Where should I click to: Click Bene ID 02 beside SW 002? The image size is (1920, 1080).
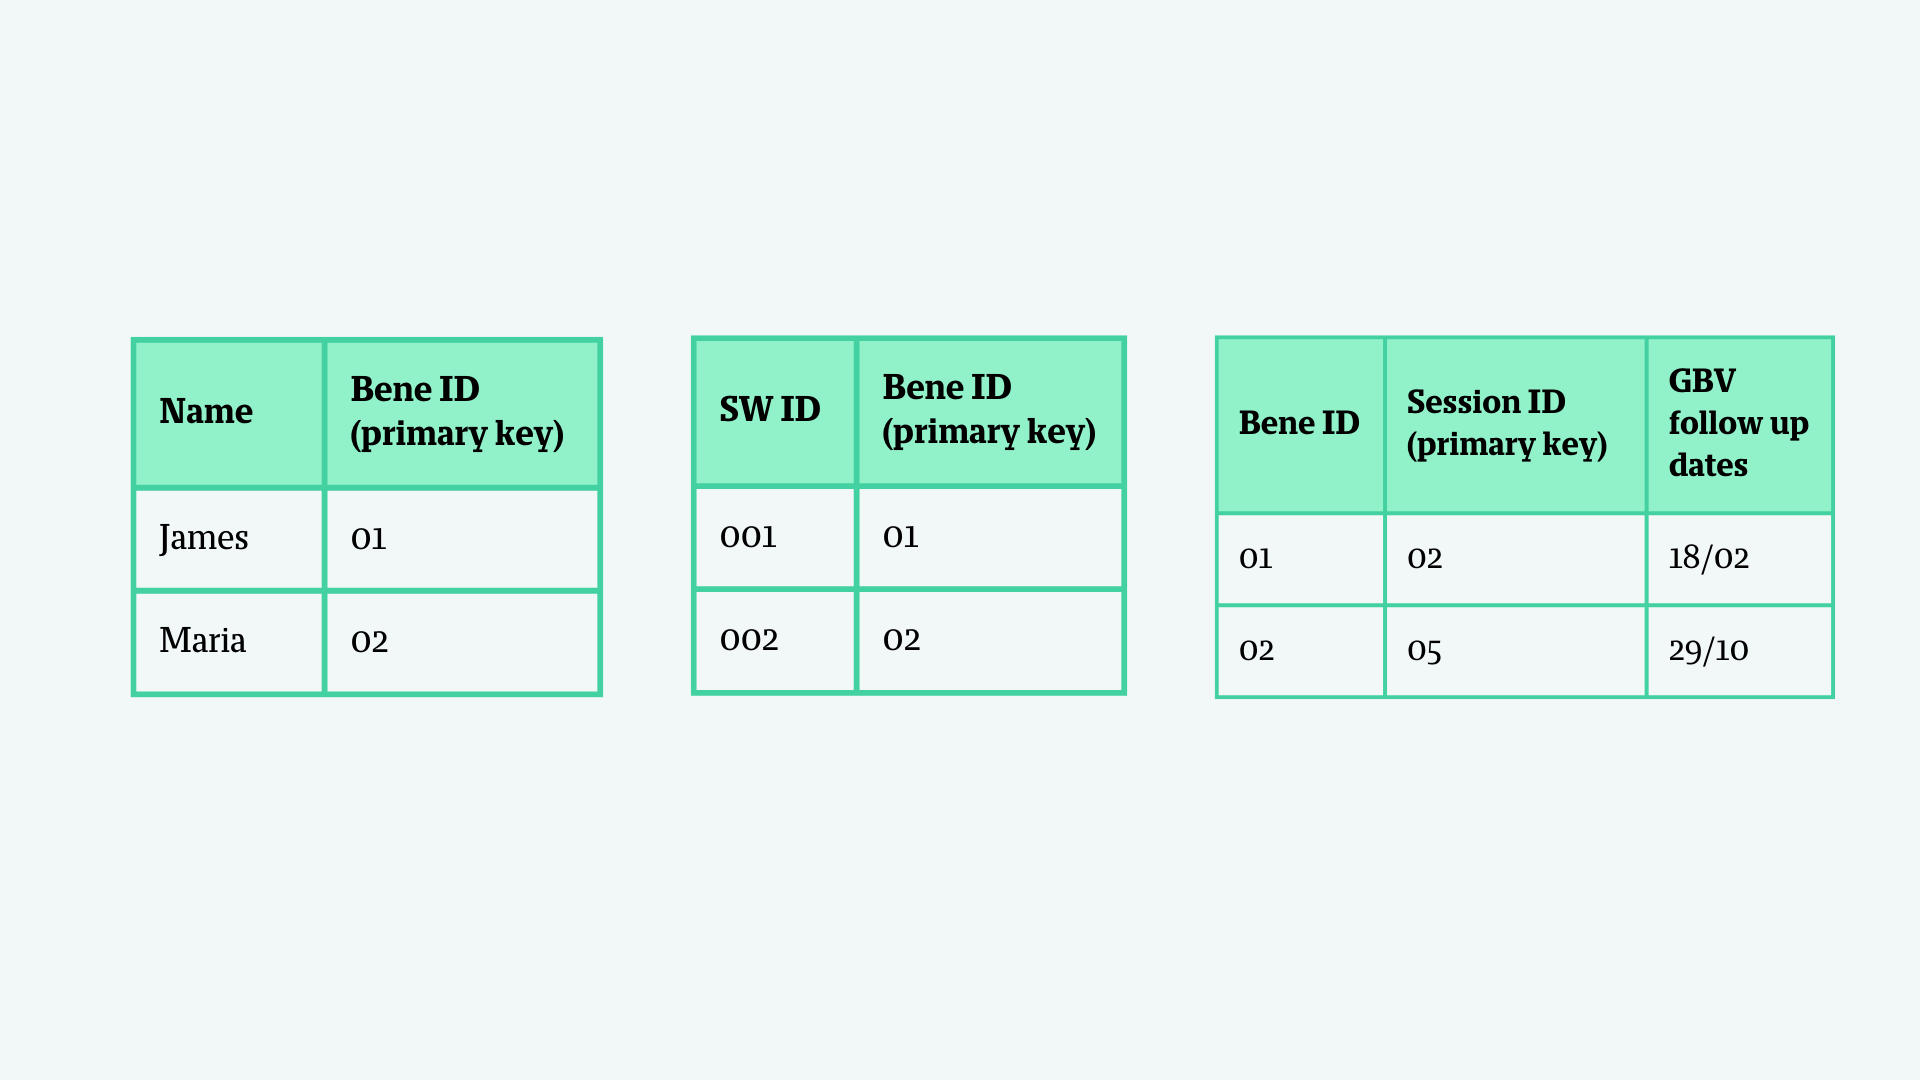pos(990,641)
